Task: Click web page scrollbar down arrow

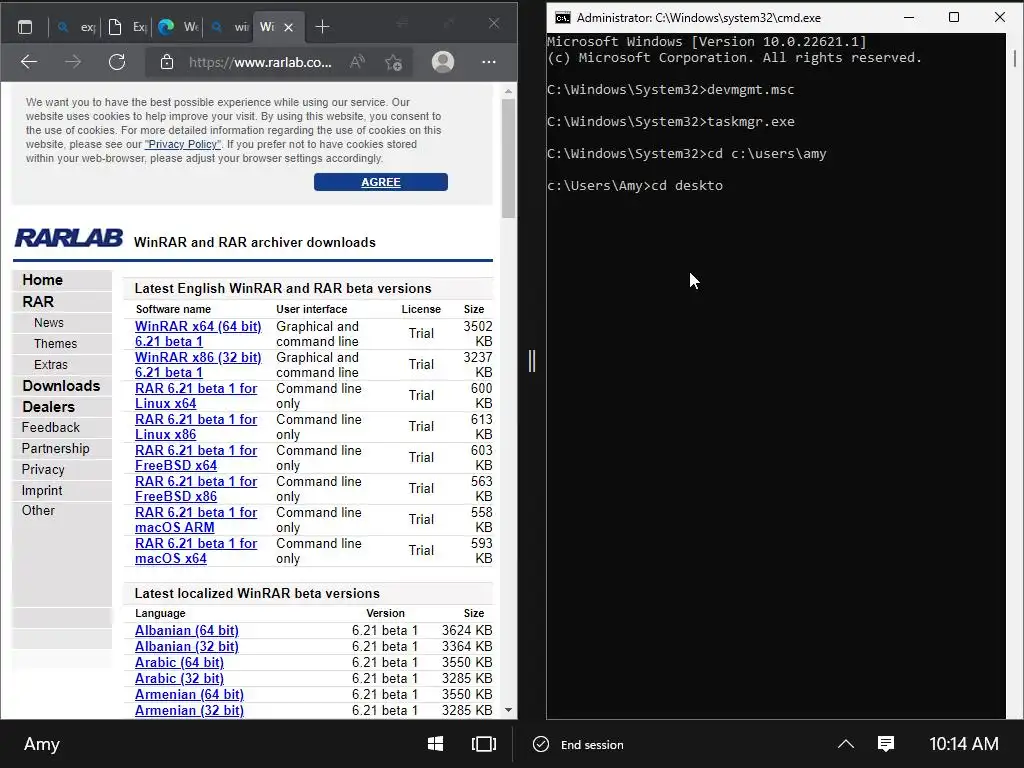Action: click(508, 710)
